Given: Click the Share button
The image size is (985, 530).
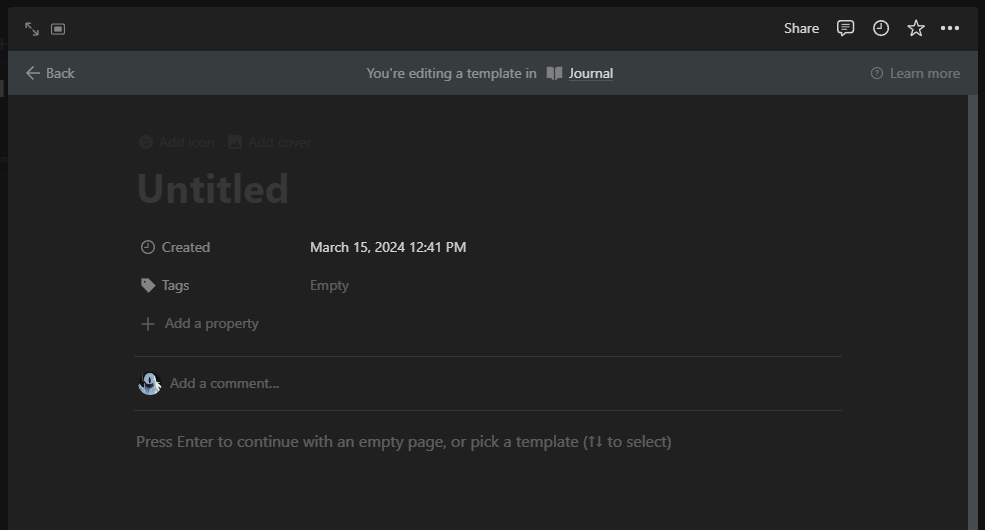Looking at the screenshot, I should tap(801, 28).
